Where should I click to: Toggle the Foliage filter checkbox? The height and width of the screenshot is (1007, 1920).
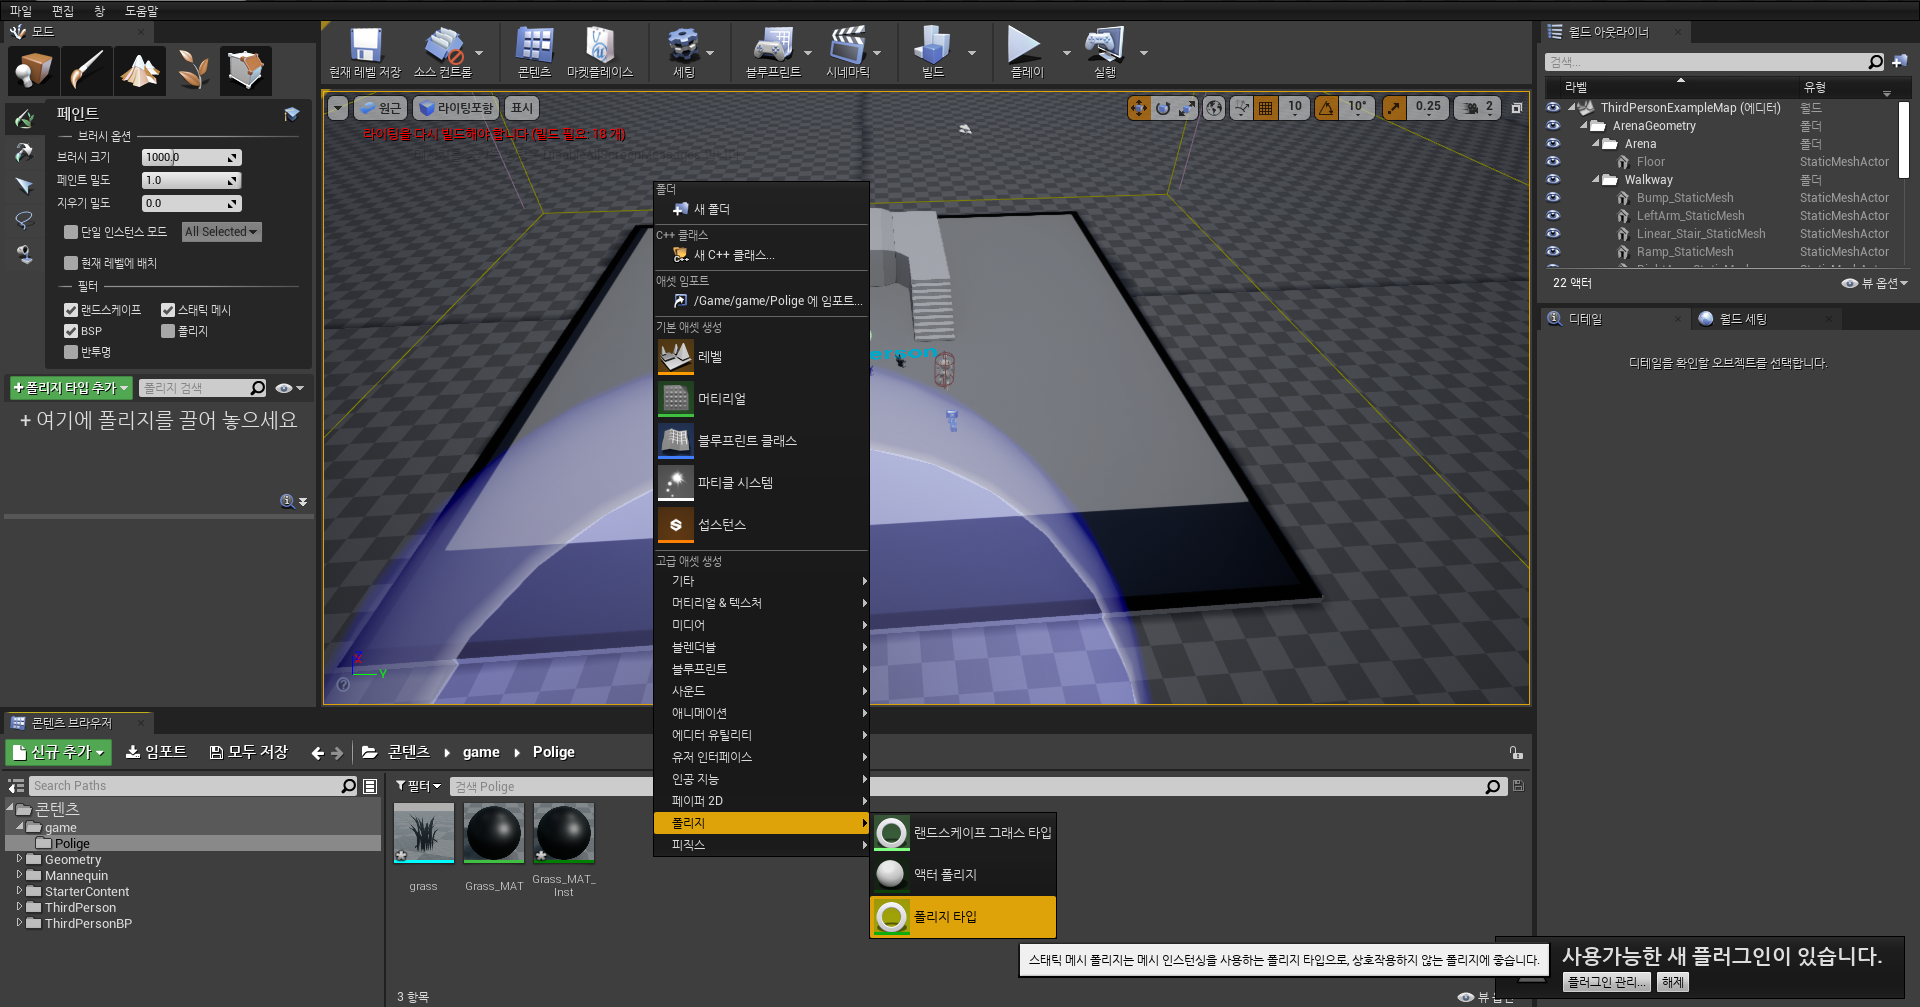click(168, 331)
